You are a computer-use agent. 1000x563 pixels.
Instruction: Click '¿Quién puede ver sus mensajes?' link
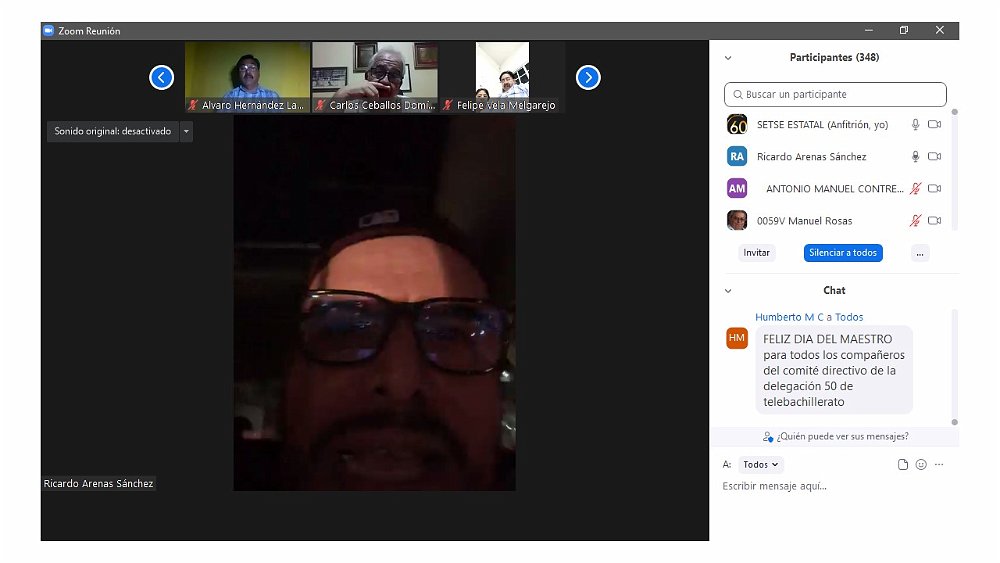pos(835,437)
